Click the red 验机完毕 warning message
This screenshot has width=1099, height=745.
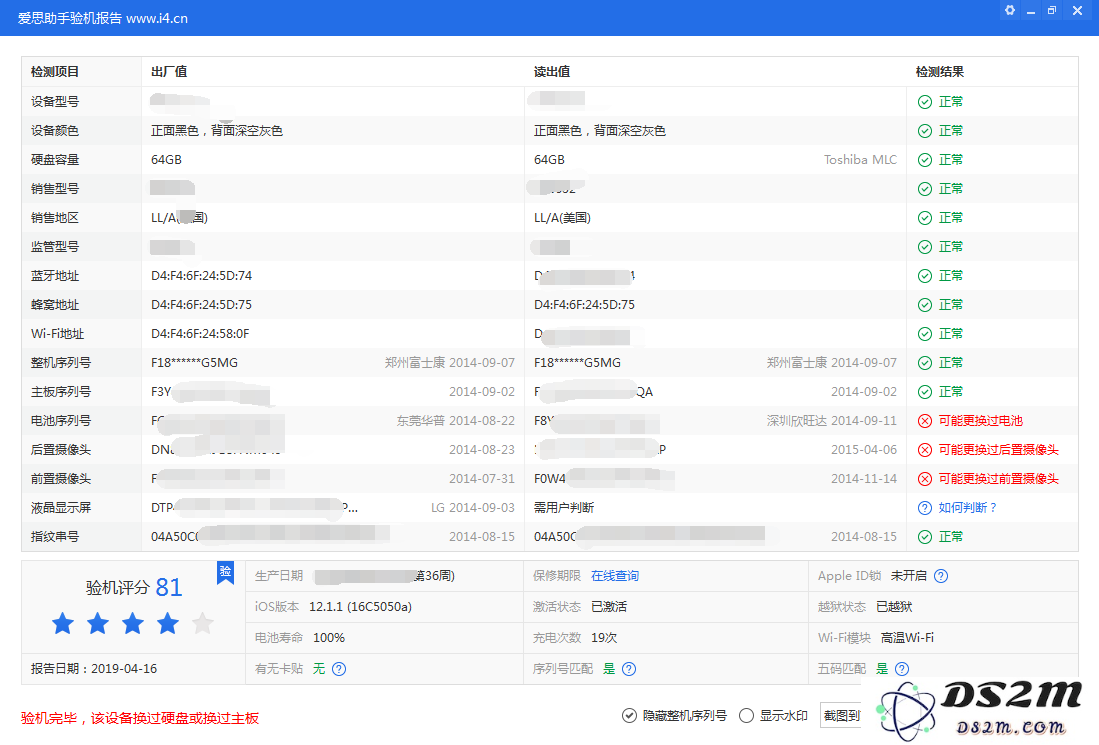coord(140,718)
